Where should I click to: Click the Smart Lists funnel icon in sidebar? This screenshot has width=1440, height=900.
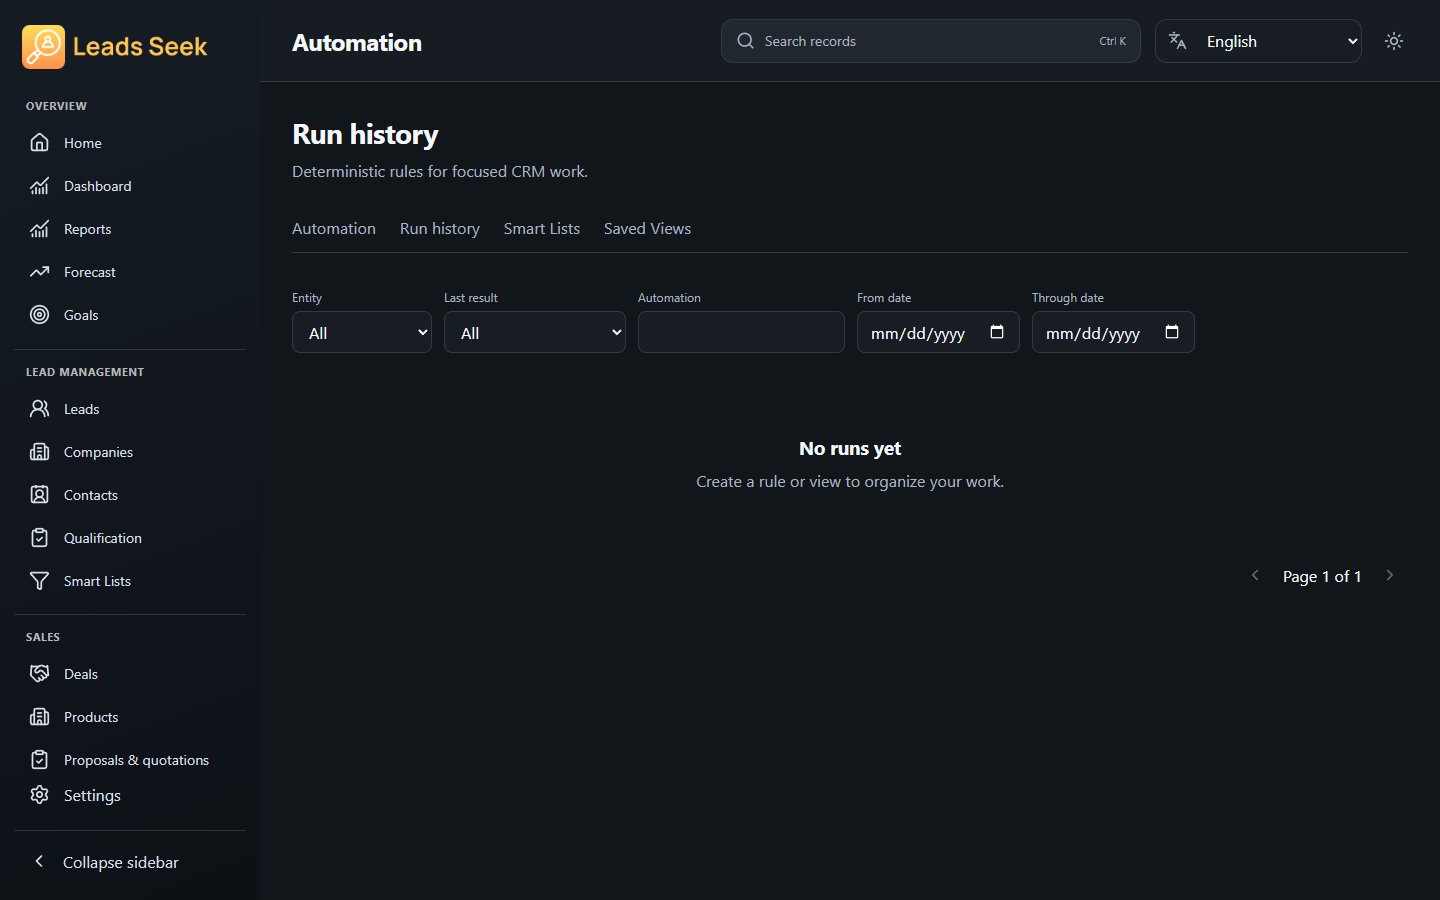tap(39, 581)
